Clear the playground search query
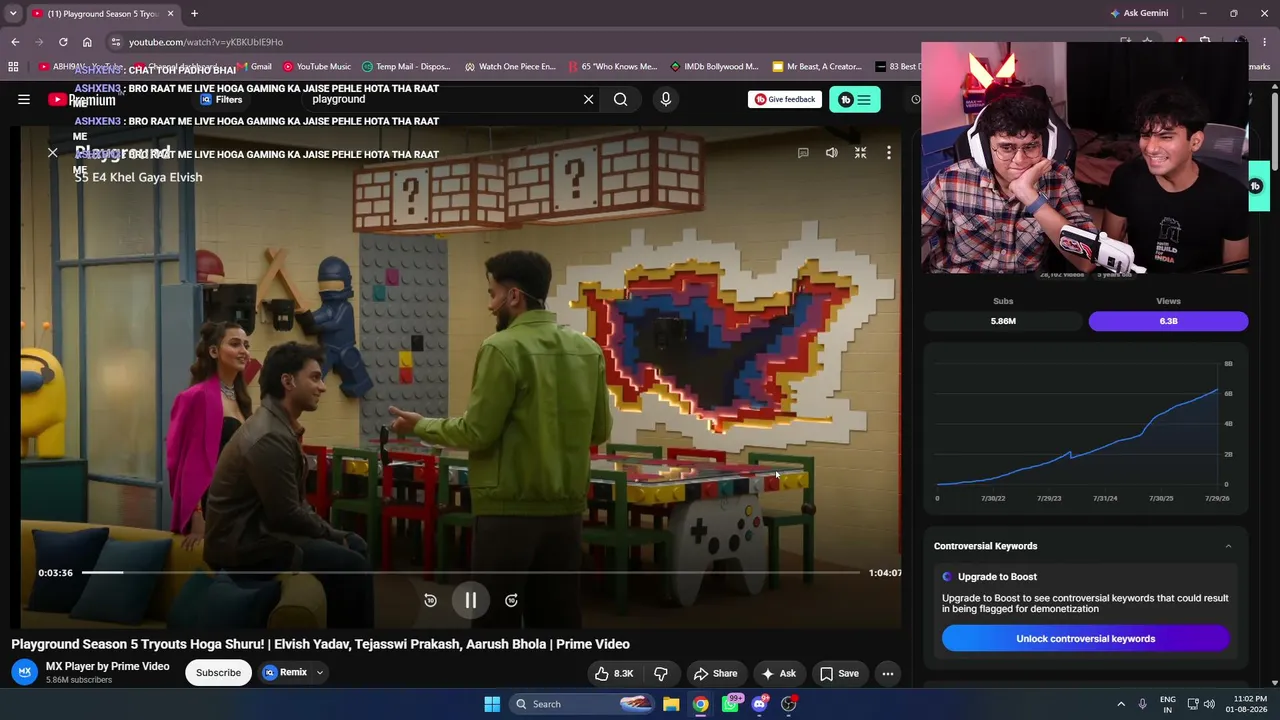This screenshot has width=1280, height=720. coord(588,99)
